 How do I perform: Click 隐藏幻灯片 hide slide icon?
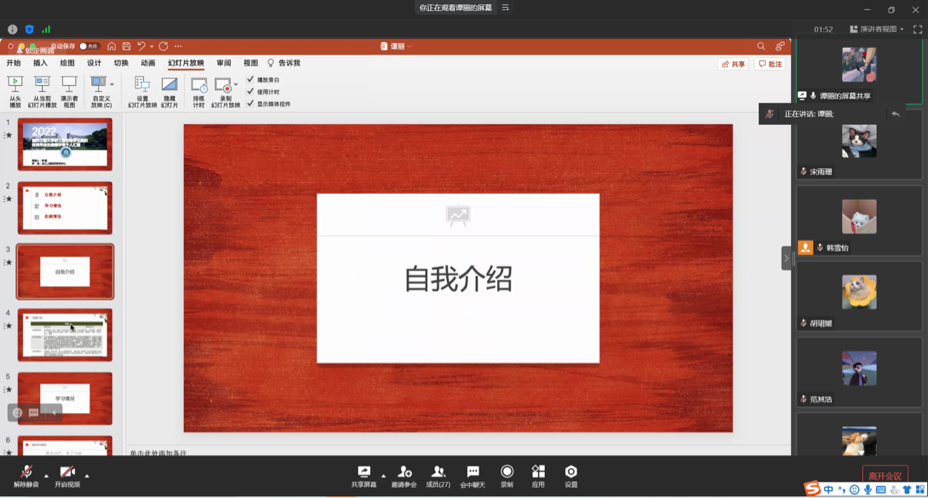[x=169, y=86]
